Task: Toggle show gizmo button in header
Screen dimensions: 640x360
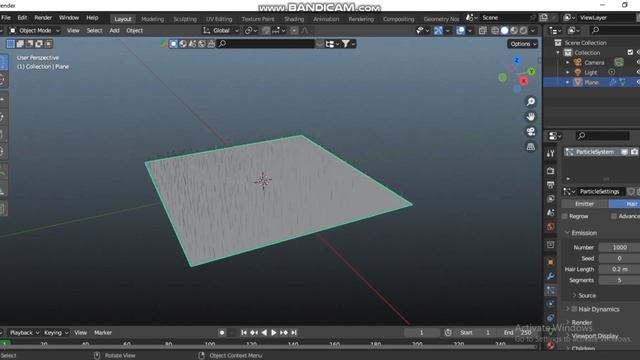Action: coord(438,31)
